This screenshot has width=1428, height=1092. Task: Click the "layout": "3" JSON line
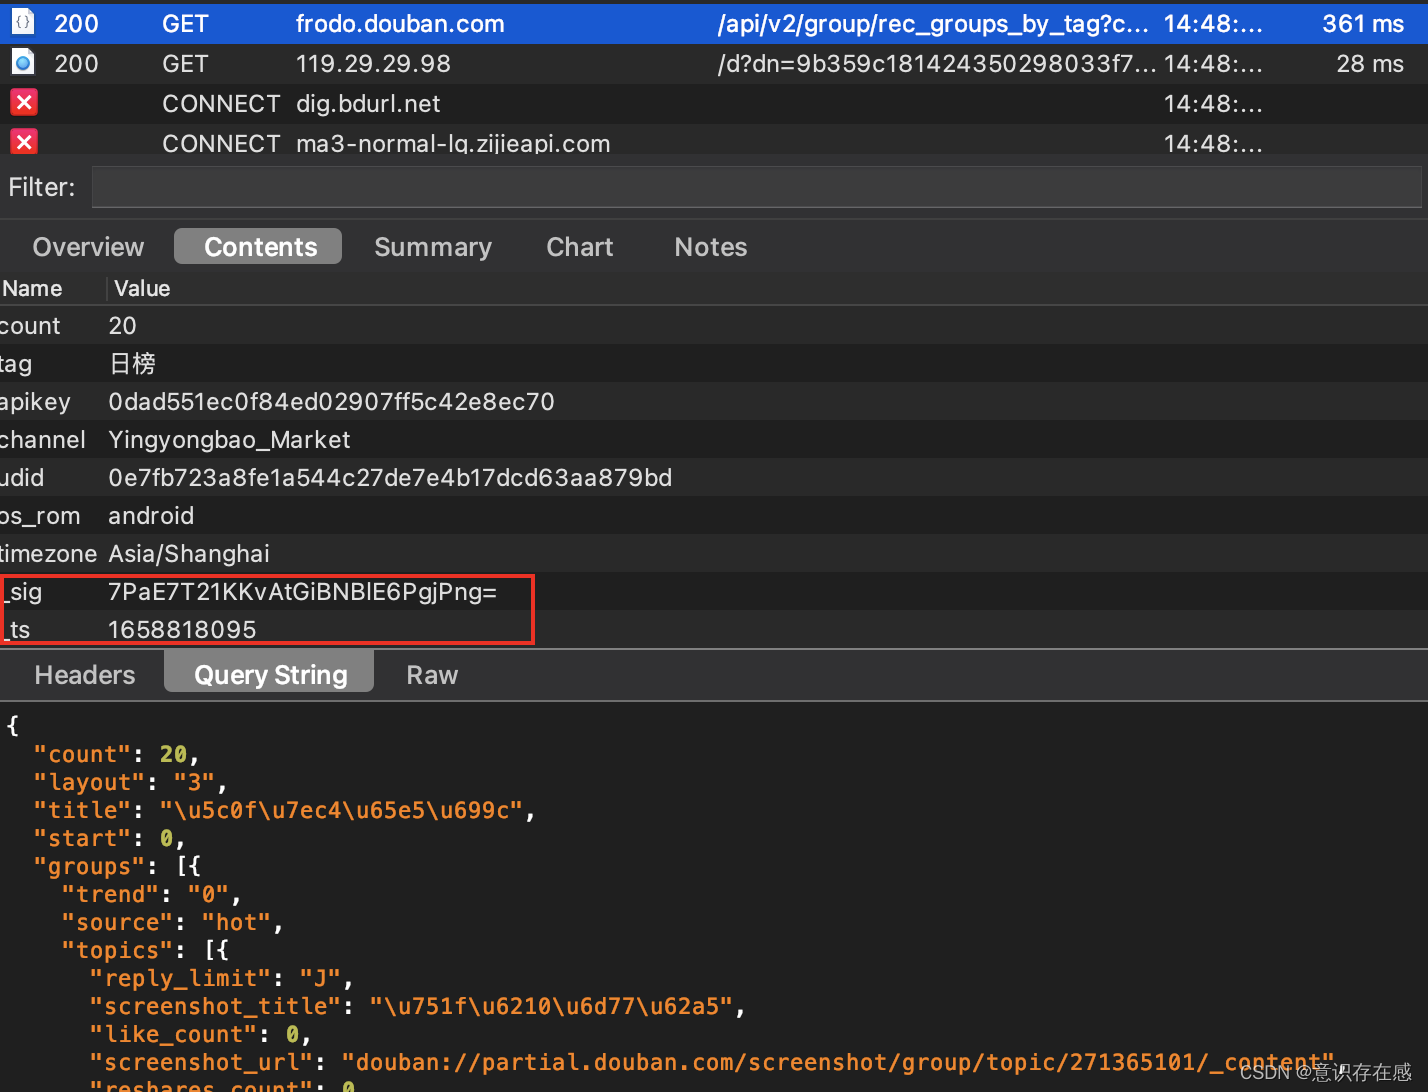click(130, 782)
